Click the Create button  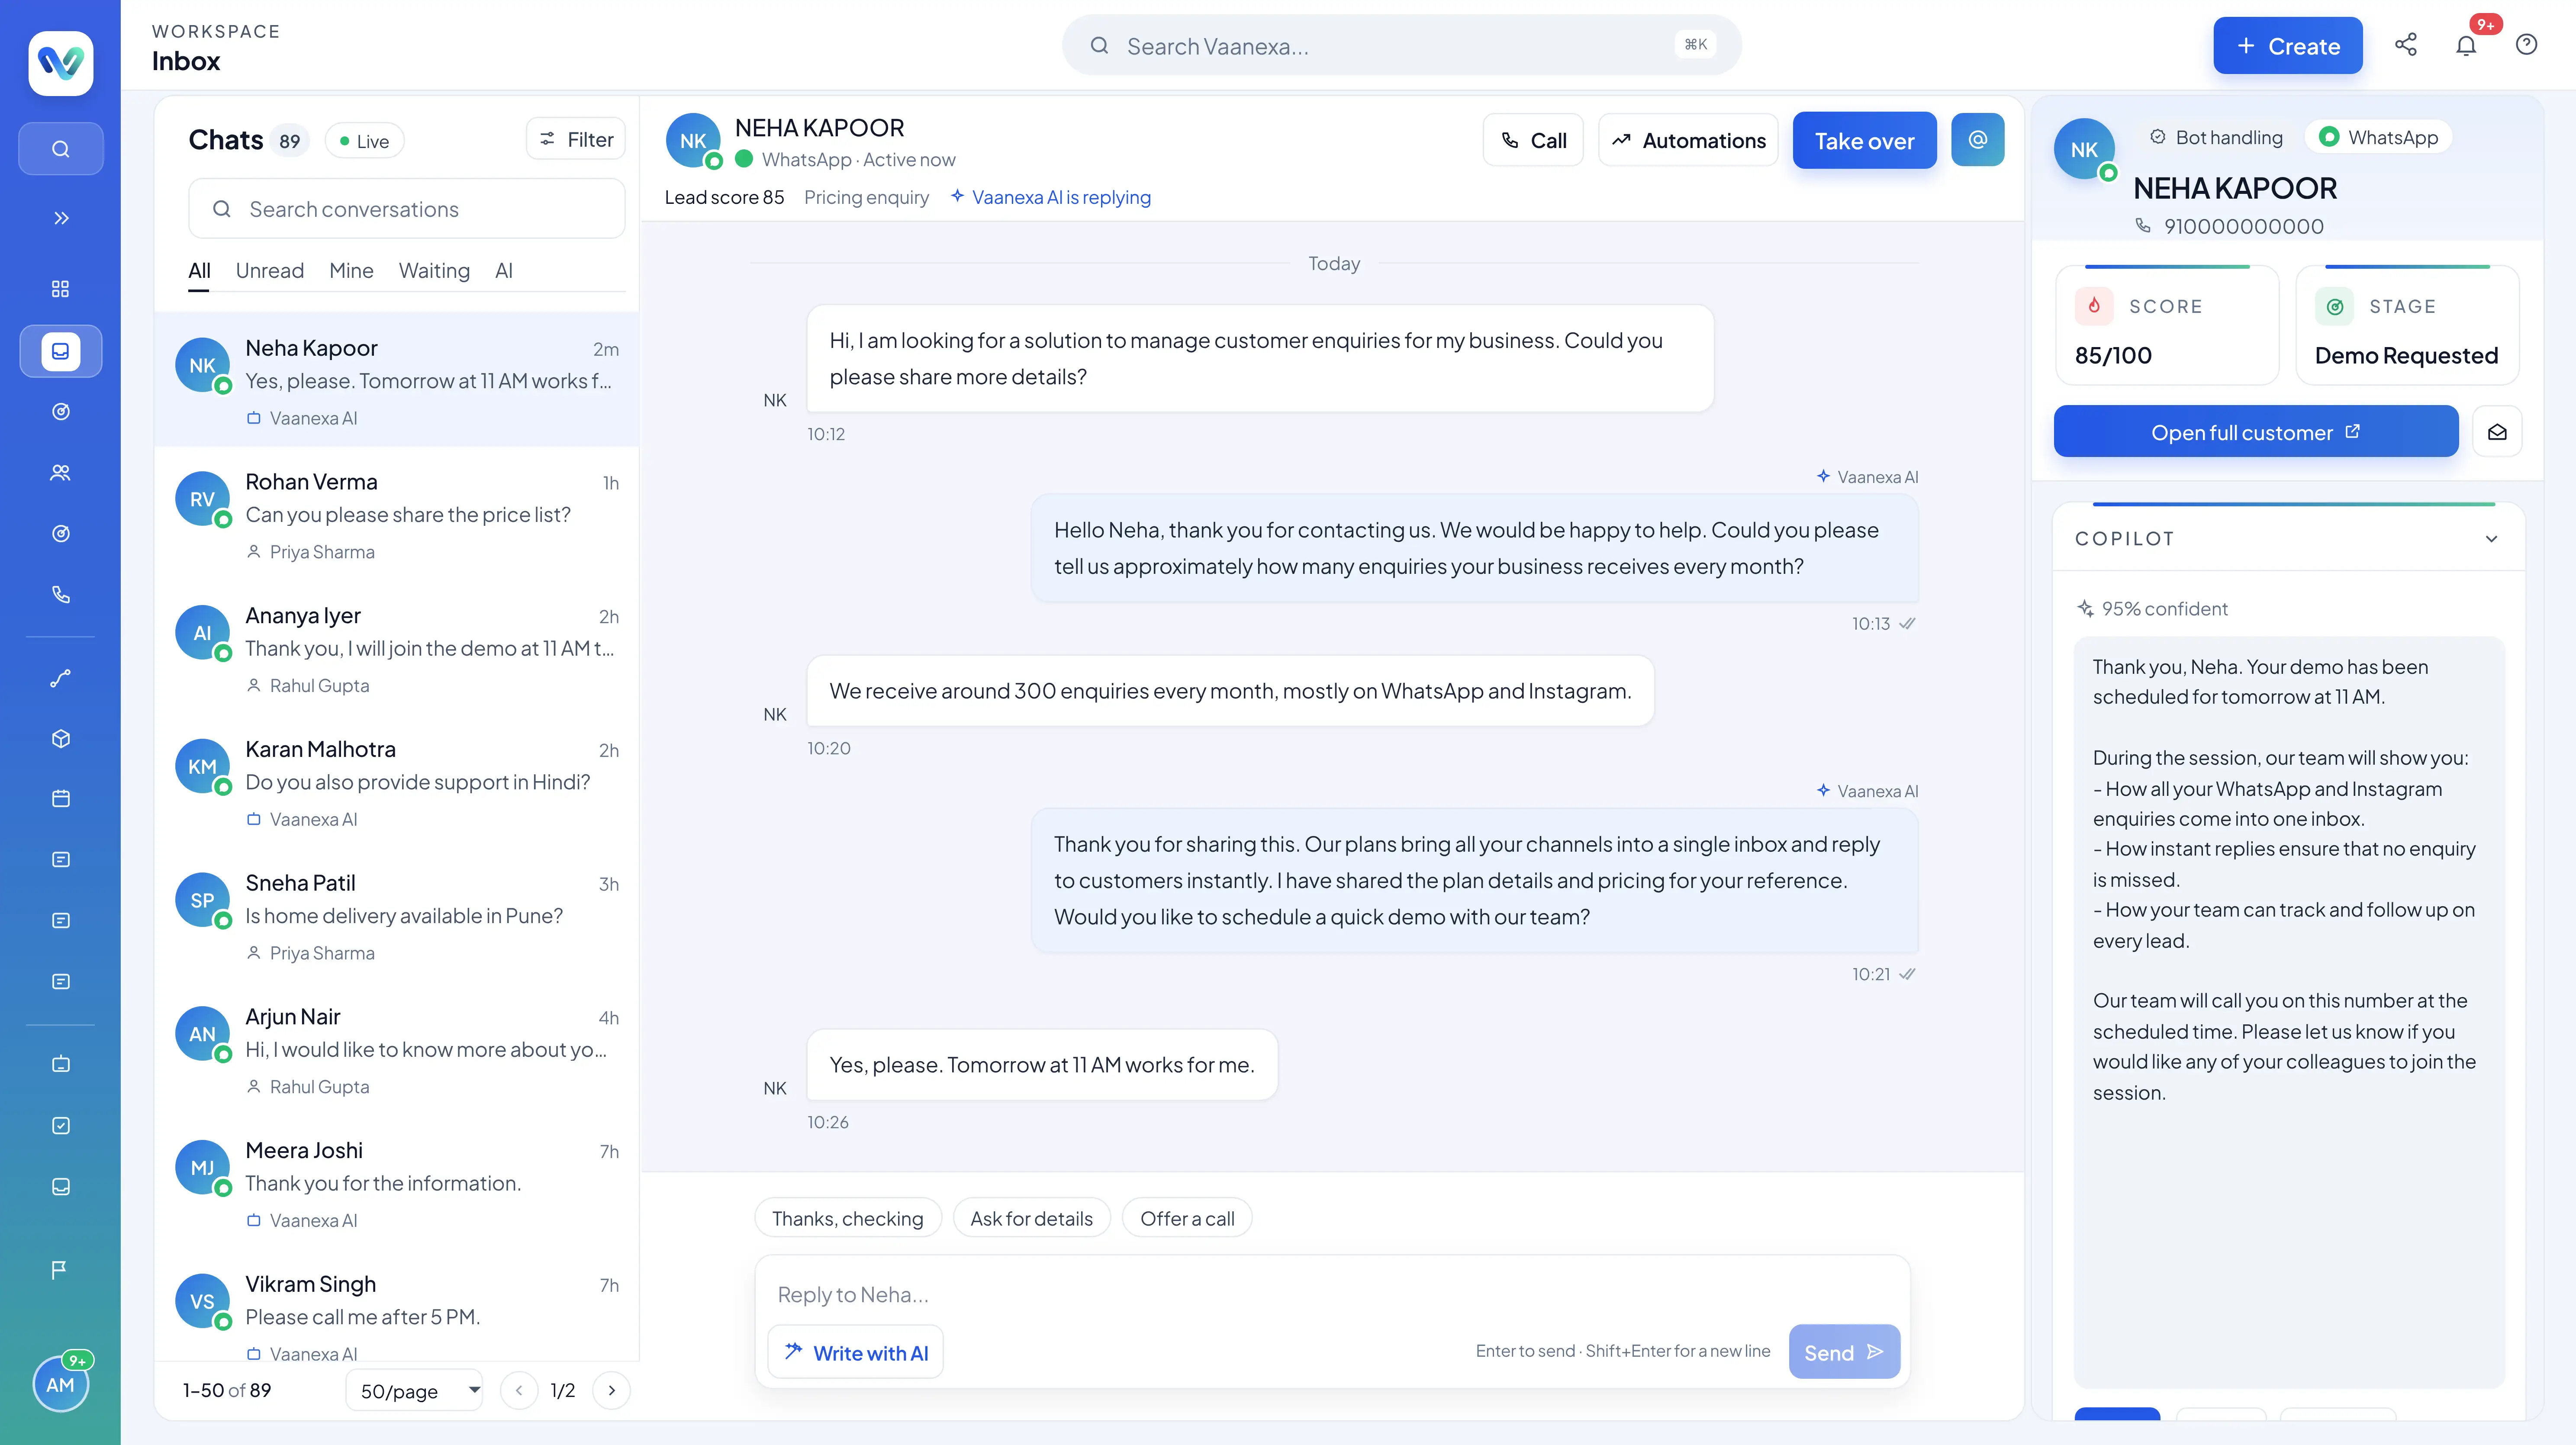click(x=2288, y=46)
